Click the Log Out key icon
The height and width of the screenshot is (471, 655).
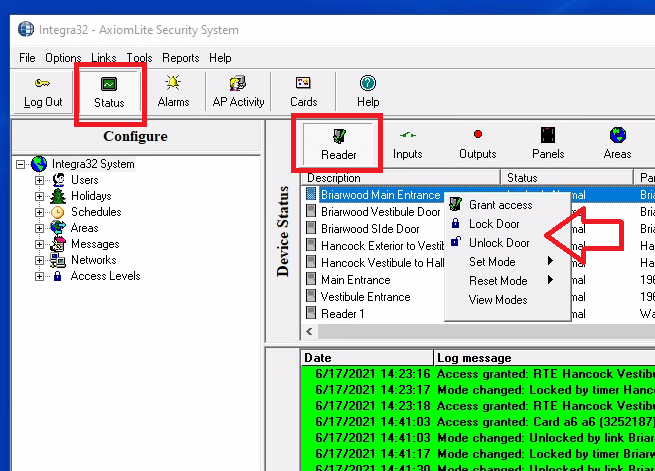tap(42, 83)
